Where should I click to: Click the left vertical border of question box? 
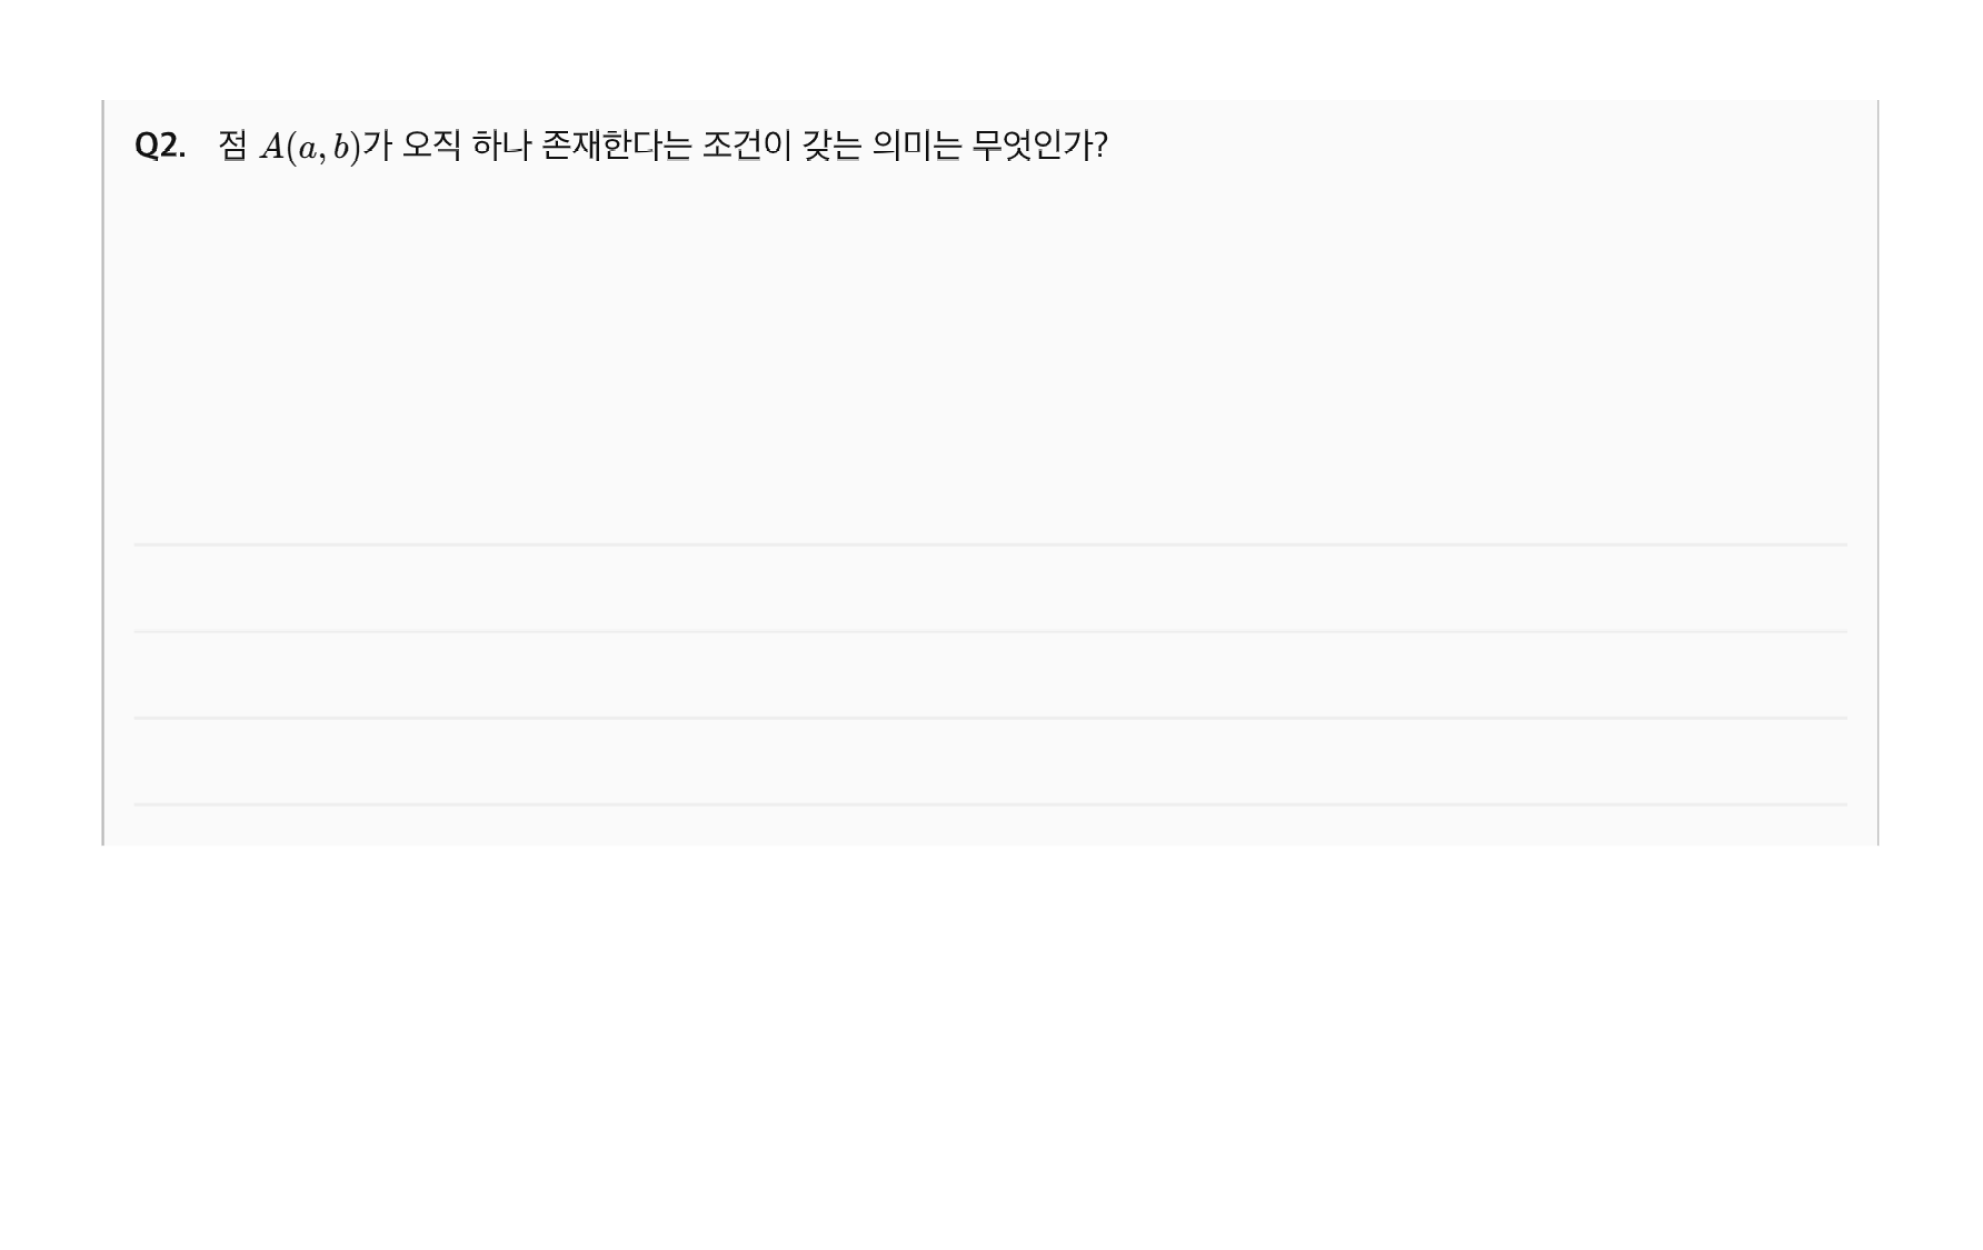(103, 472)
